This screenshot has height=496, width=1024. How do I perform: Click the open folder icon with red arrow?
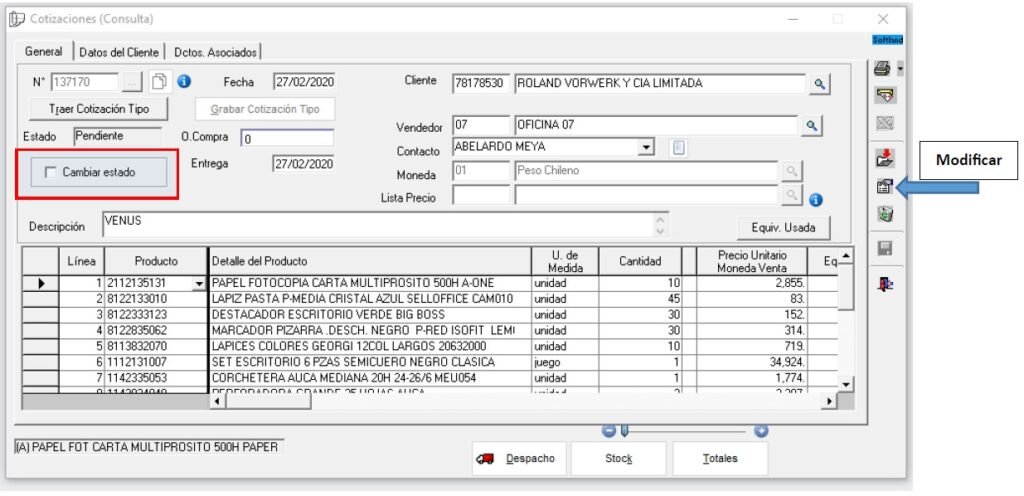[884, 157]
